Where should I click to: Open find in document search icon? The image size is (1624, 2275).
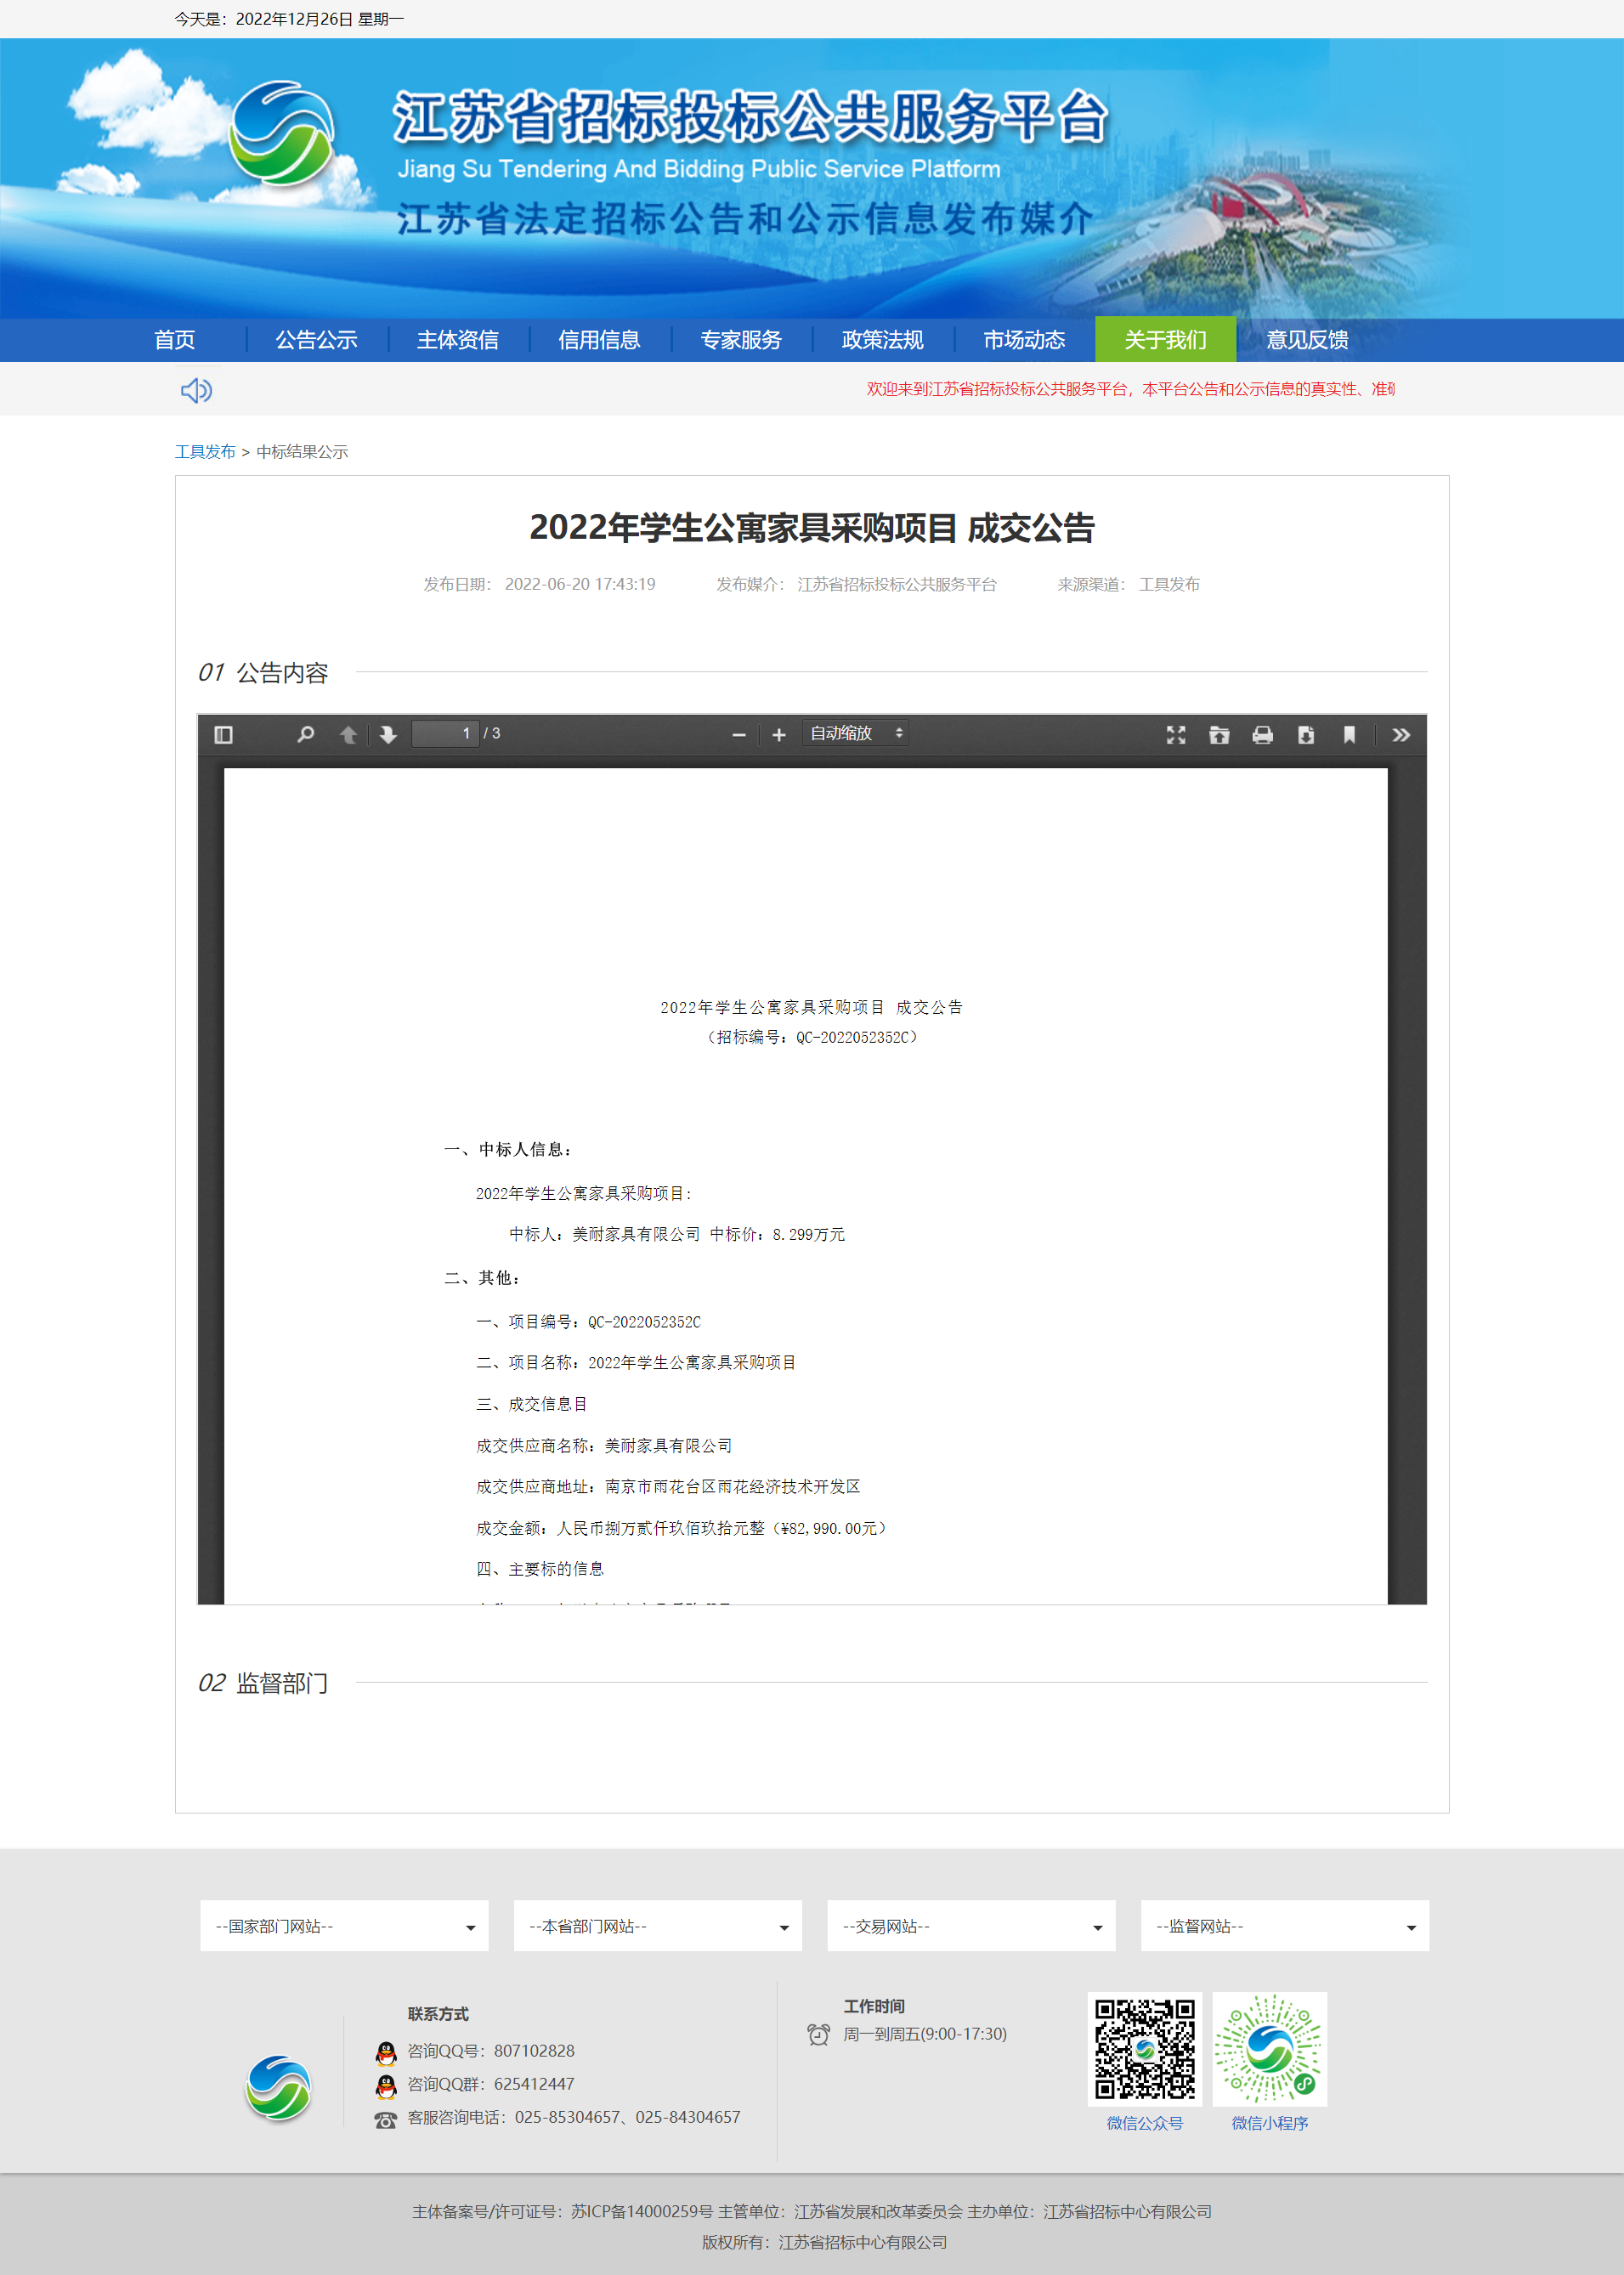click(306, 735)
